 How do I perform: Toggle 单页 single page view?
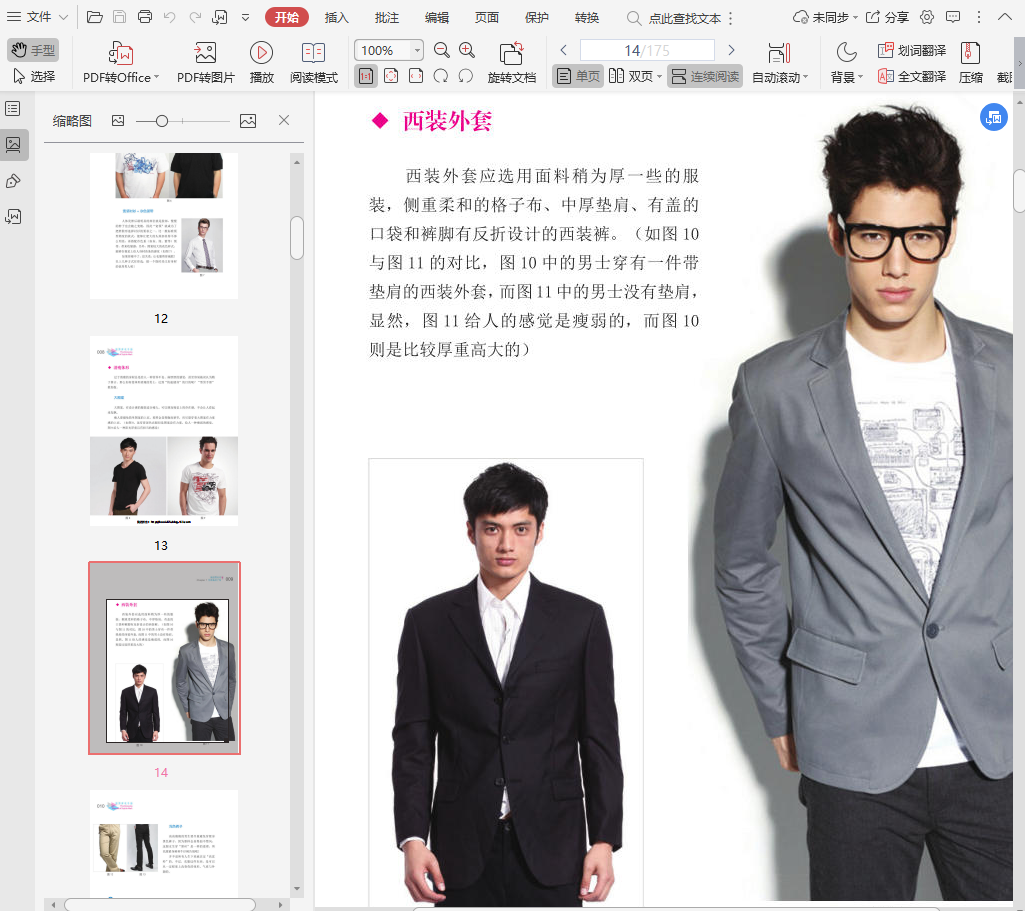coord(578,76)
